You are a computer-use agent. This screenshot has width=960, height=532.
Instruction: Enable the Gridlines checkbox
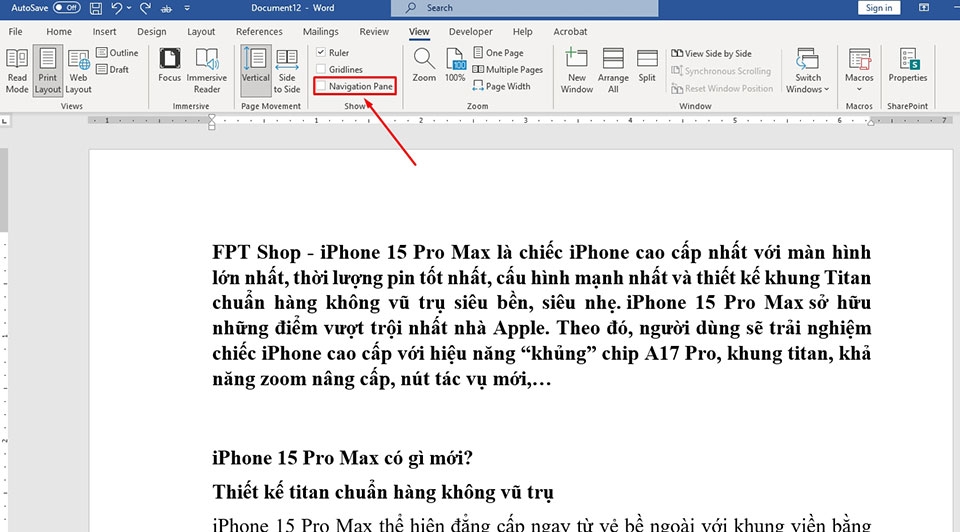321,69
